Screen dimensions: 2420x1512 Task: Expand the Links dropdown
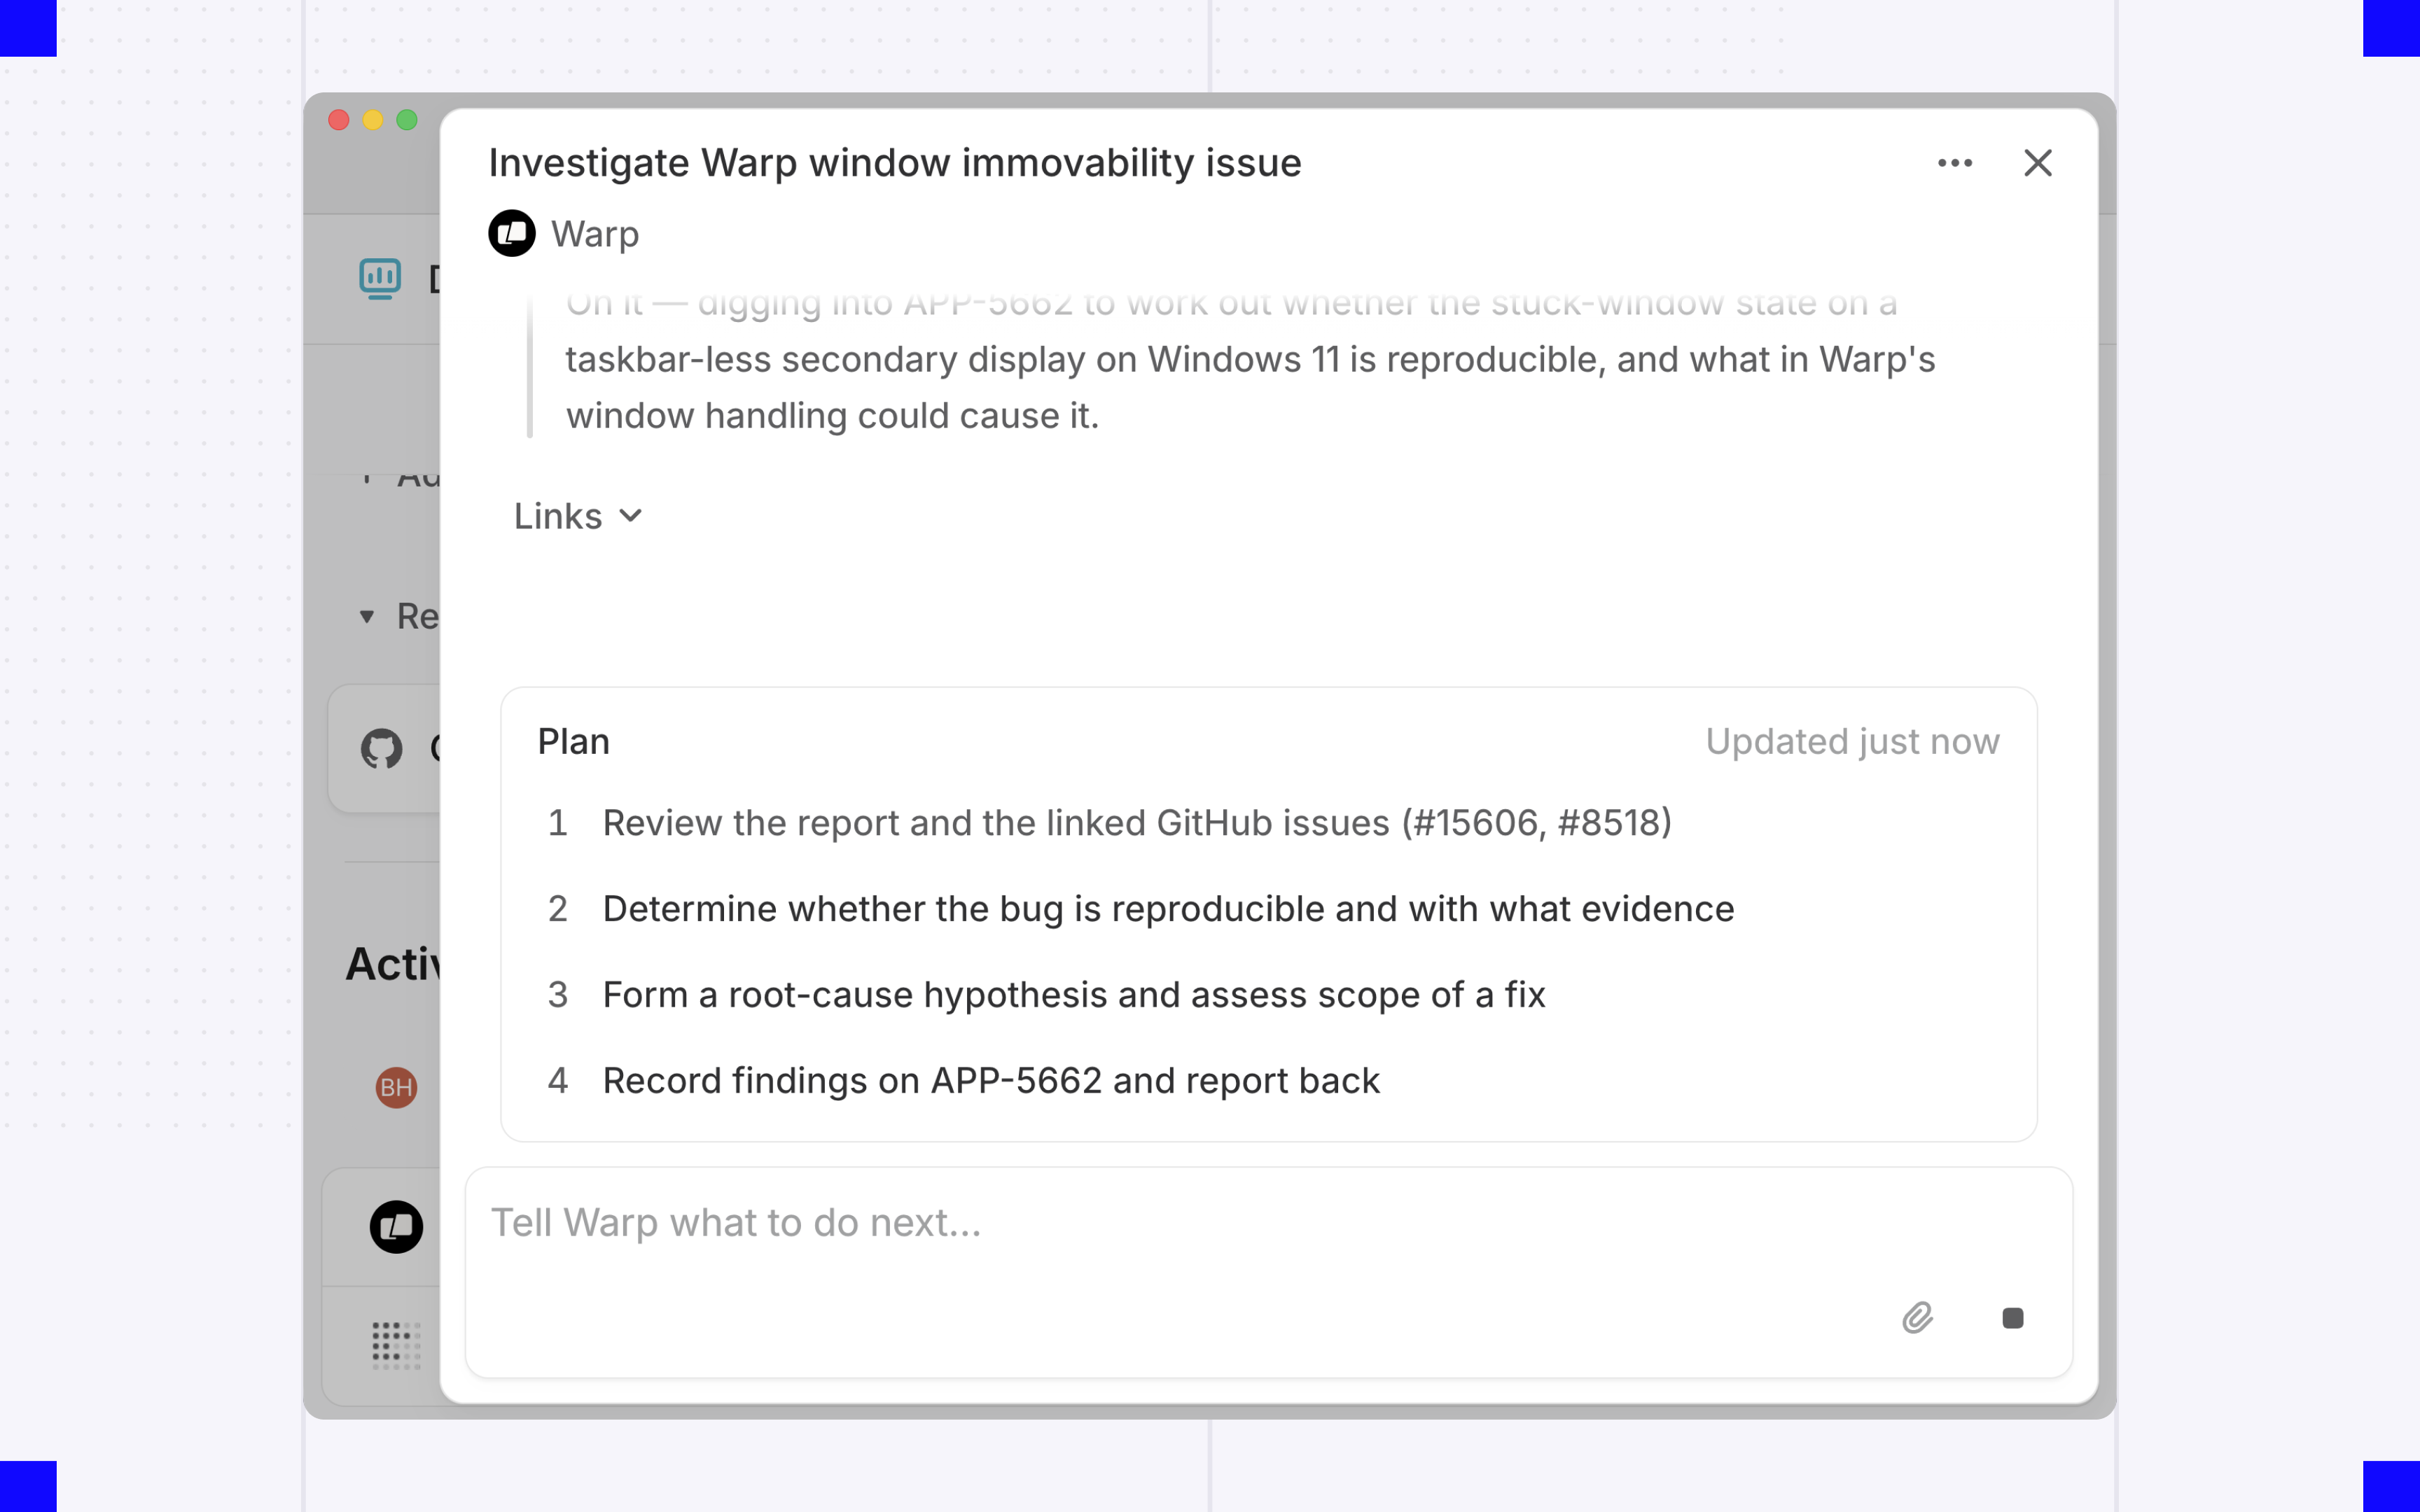click(x=578, y=516)
